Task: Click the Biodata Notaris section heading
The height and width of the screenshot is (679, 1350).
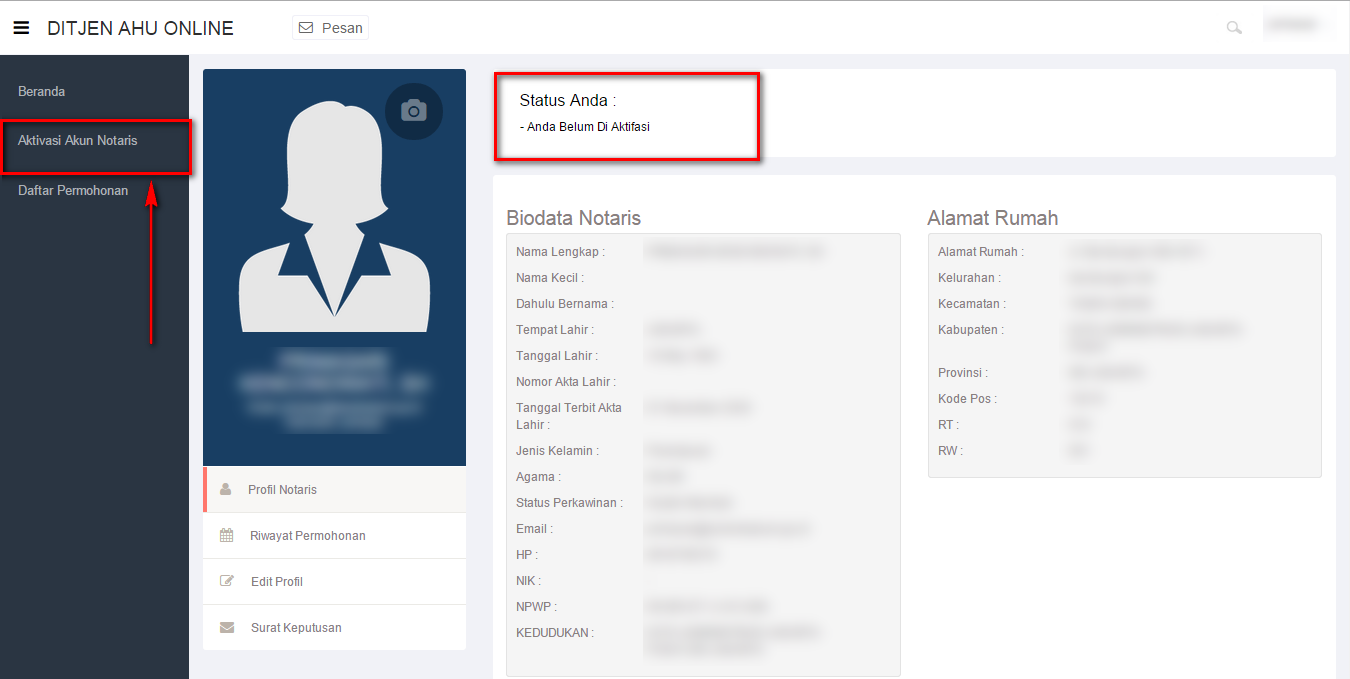Action: click(573, 218)
